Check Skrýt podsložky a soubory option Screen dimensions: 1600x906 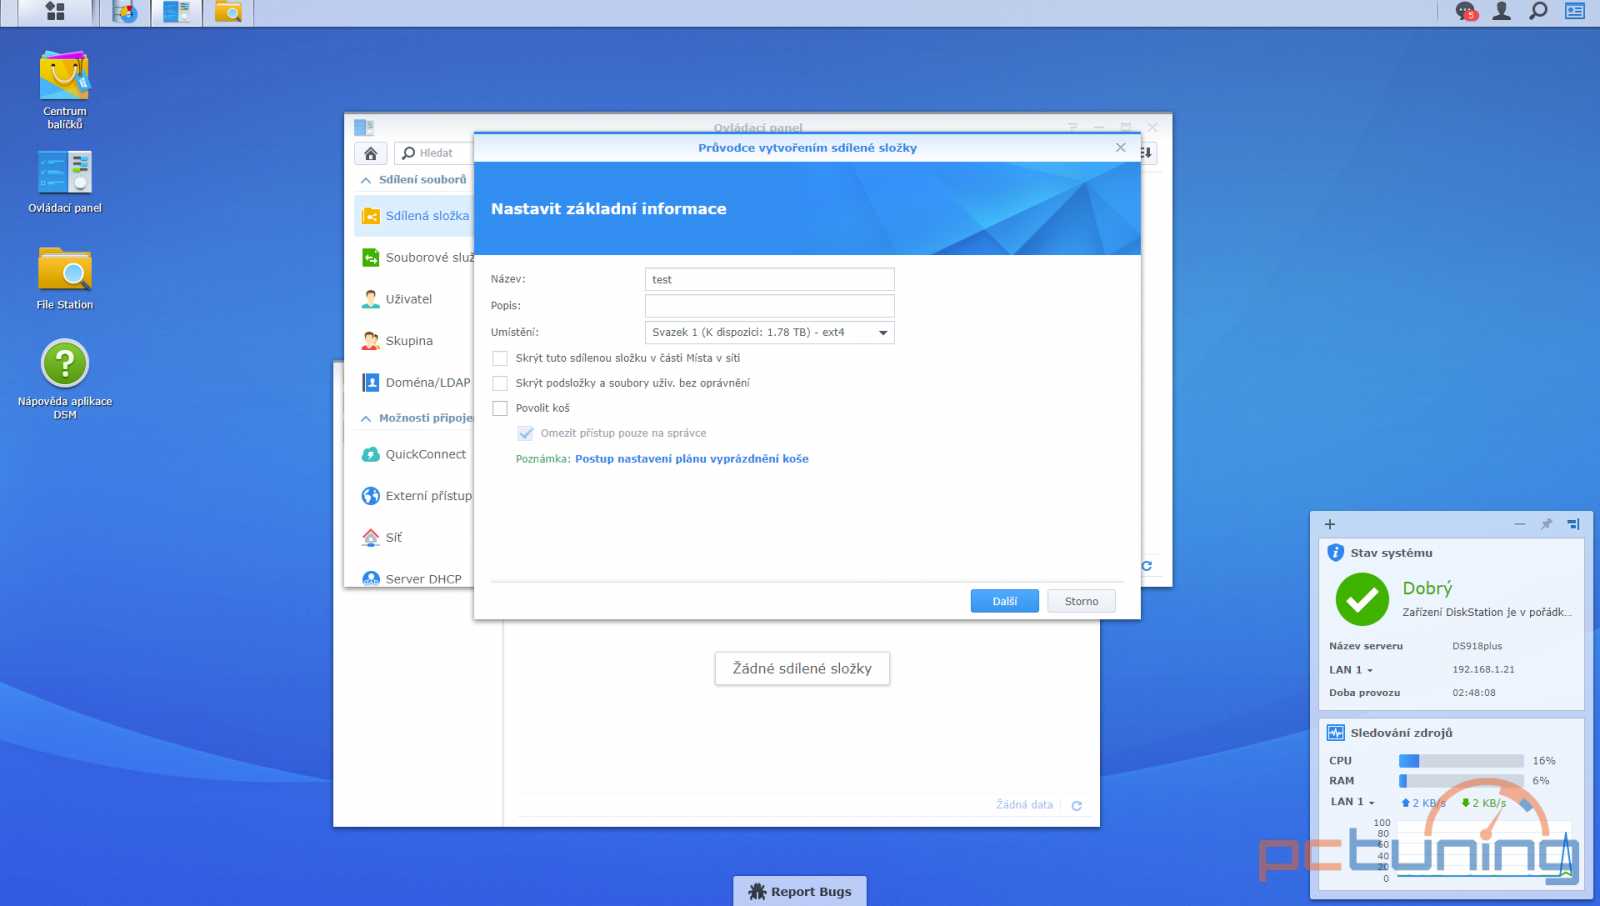click(x=500, y=383)
